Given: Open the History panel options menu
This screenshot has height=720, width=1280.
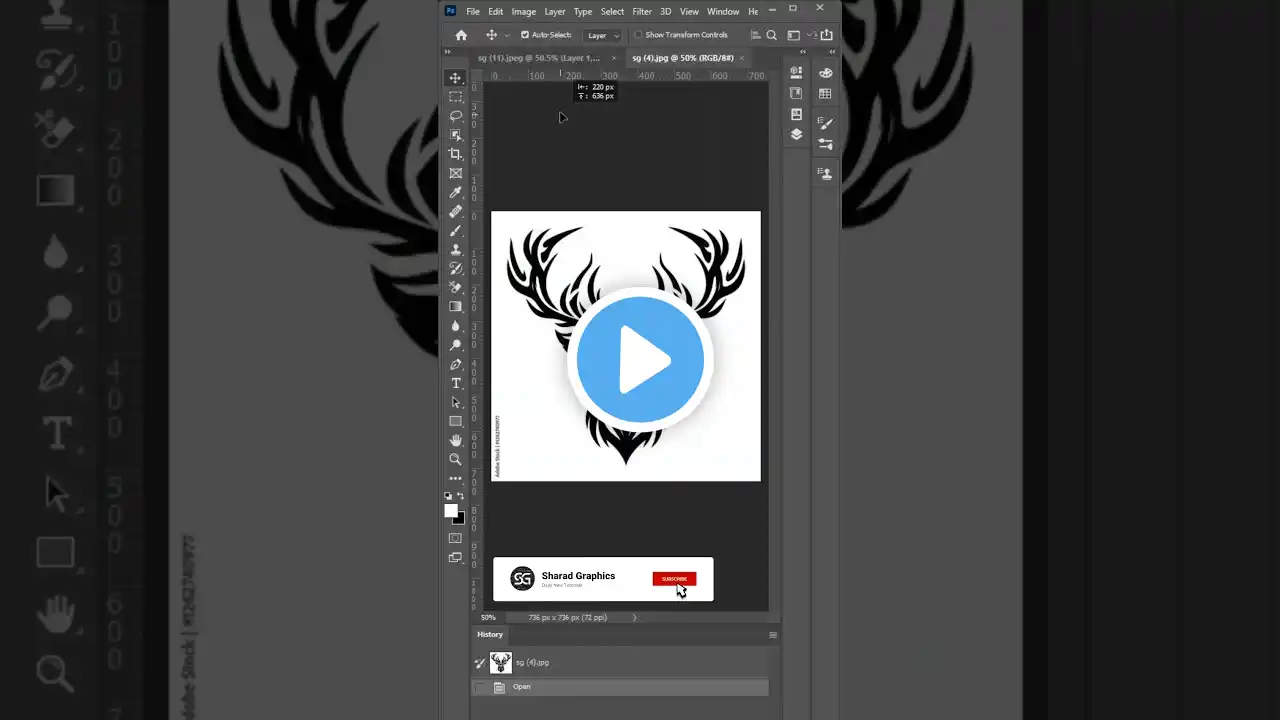Looking at the screenshot, I should click(772, 635).
